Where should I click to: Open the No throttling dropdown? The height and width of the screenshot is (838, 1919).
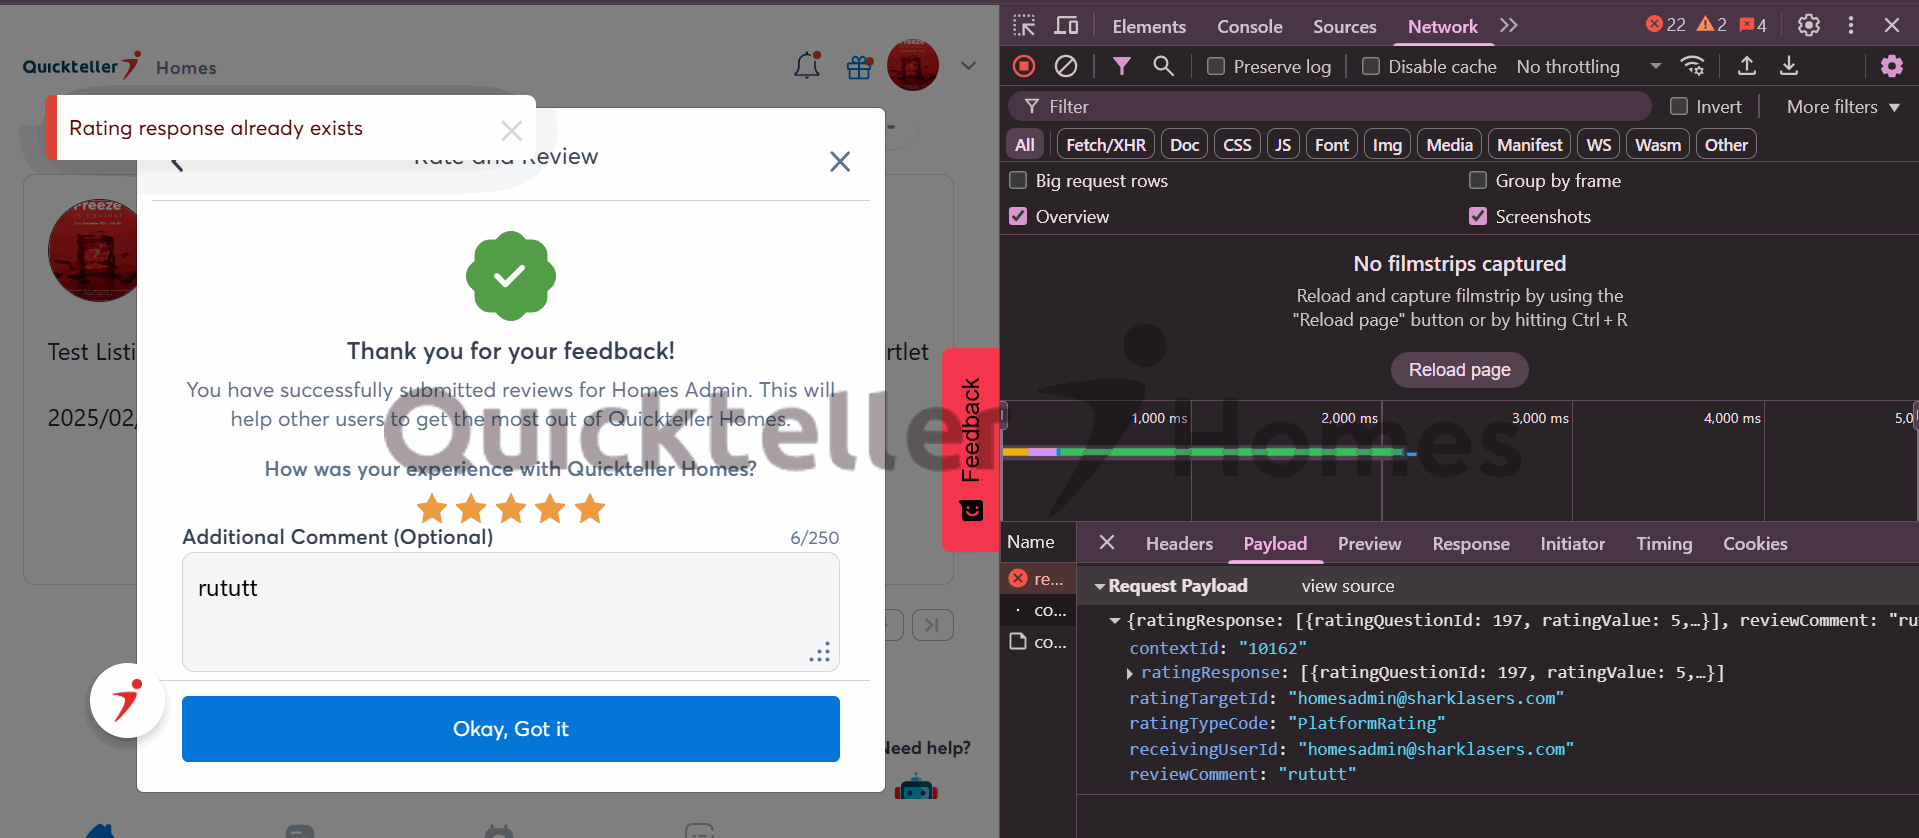tap(1588, 66)
